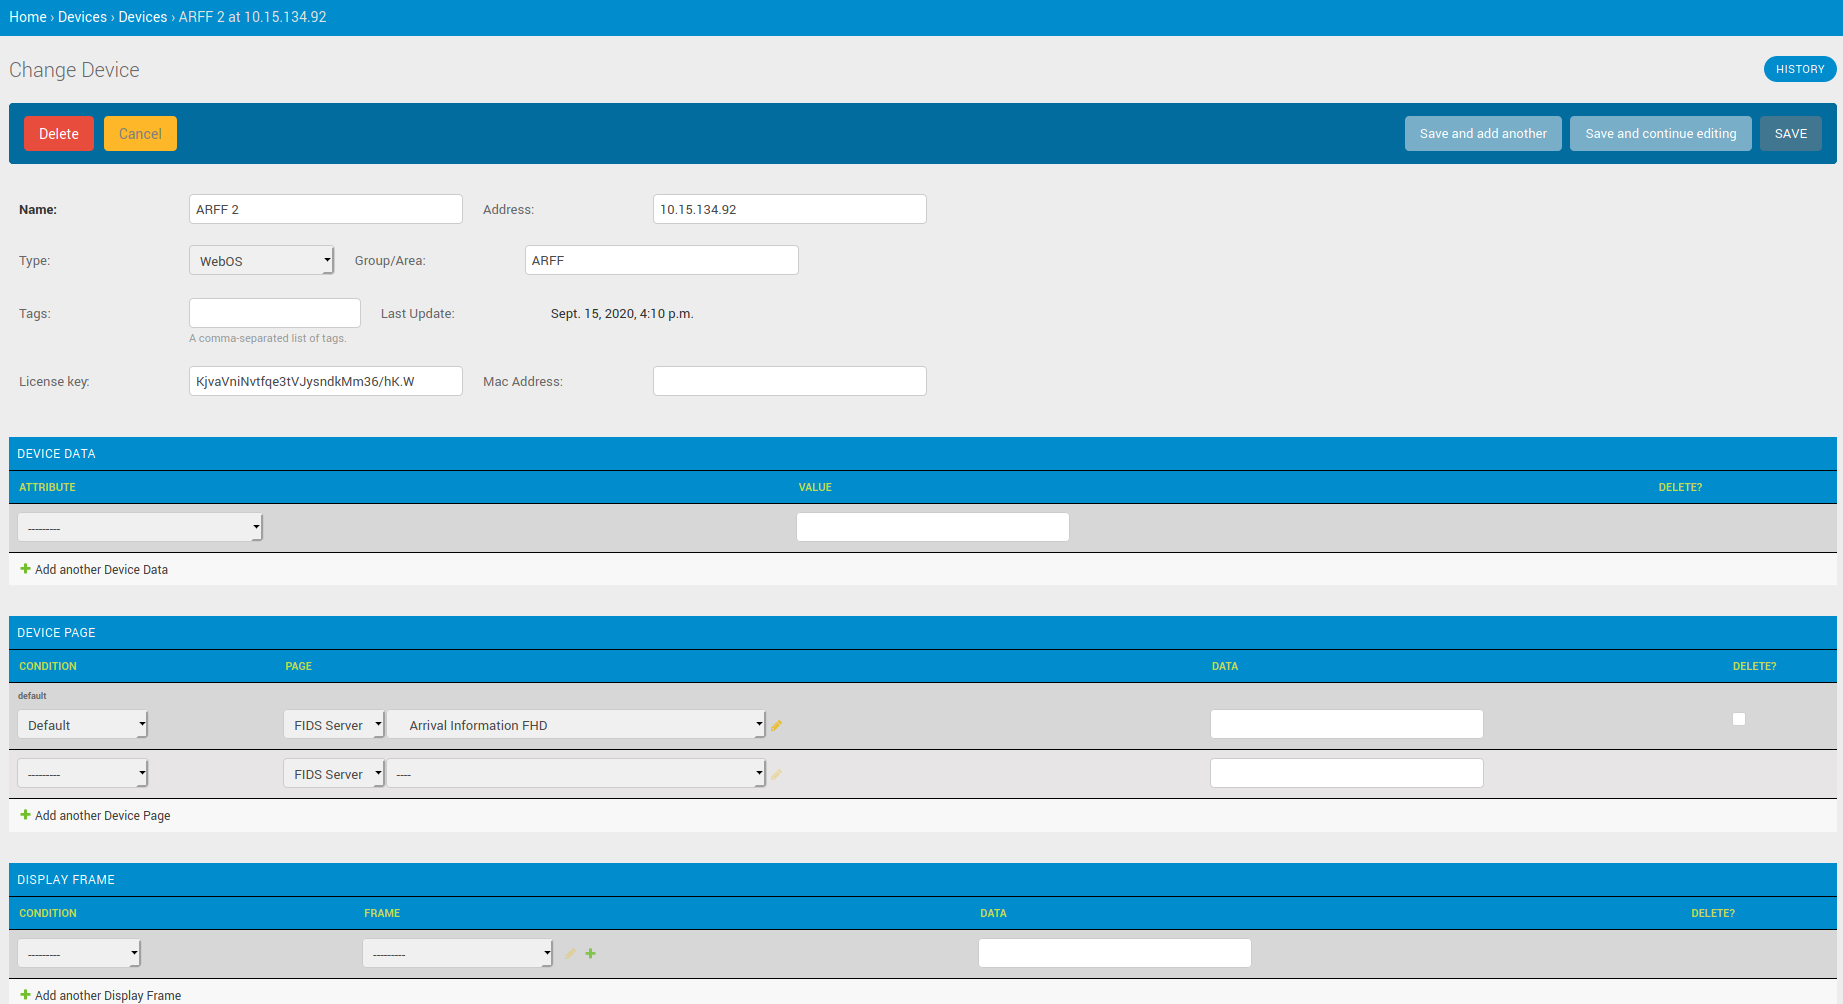This screenshot has width=1843, height=1004.
Task: Tick the Delete checkbox for the Default device page
Action: pos(1738,719)
